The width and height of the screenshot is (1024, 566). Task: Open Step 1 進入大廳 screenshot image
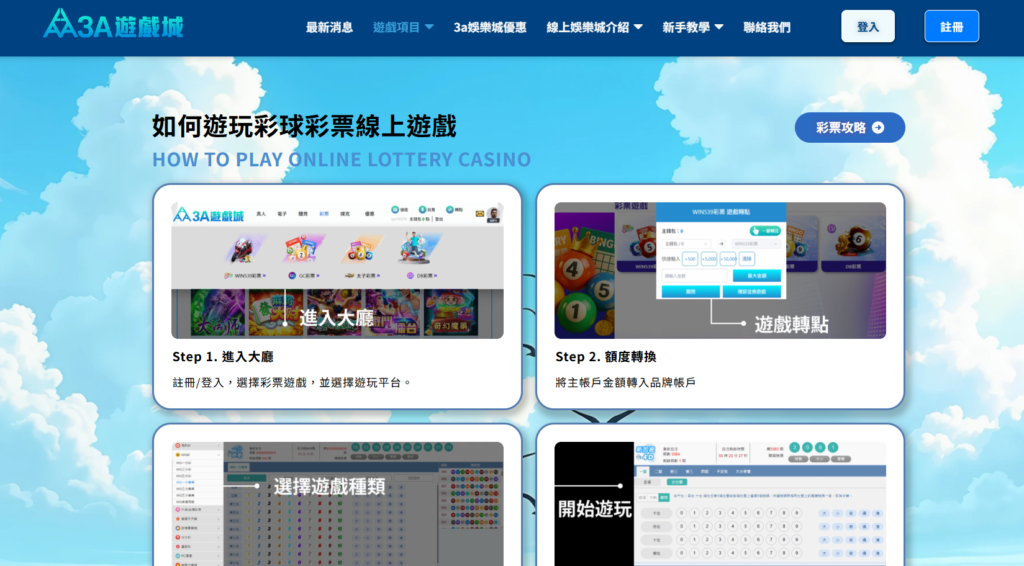pyautogui.click(x=337, y=270)
